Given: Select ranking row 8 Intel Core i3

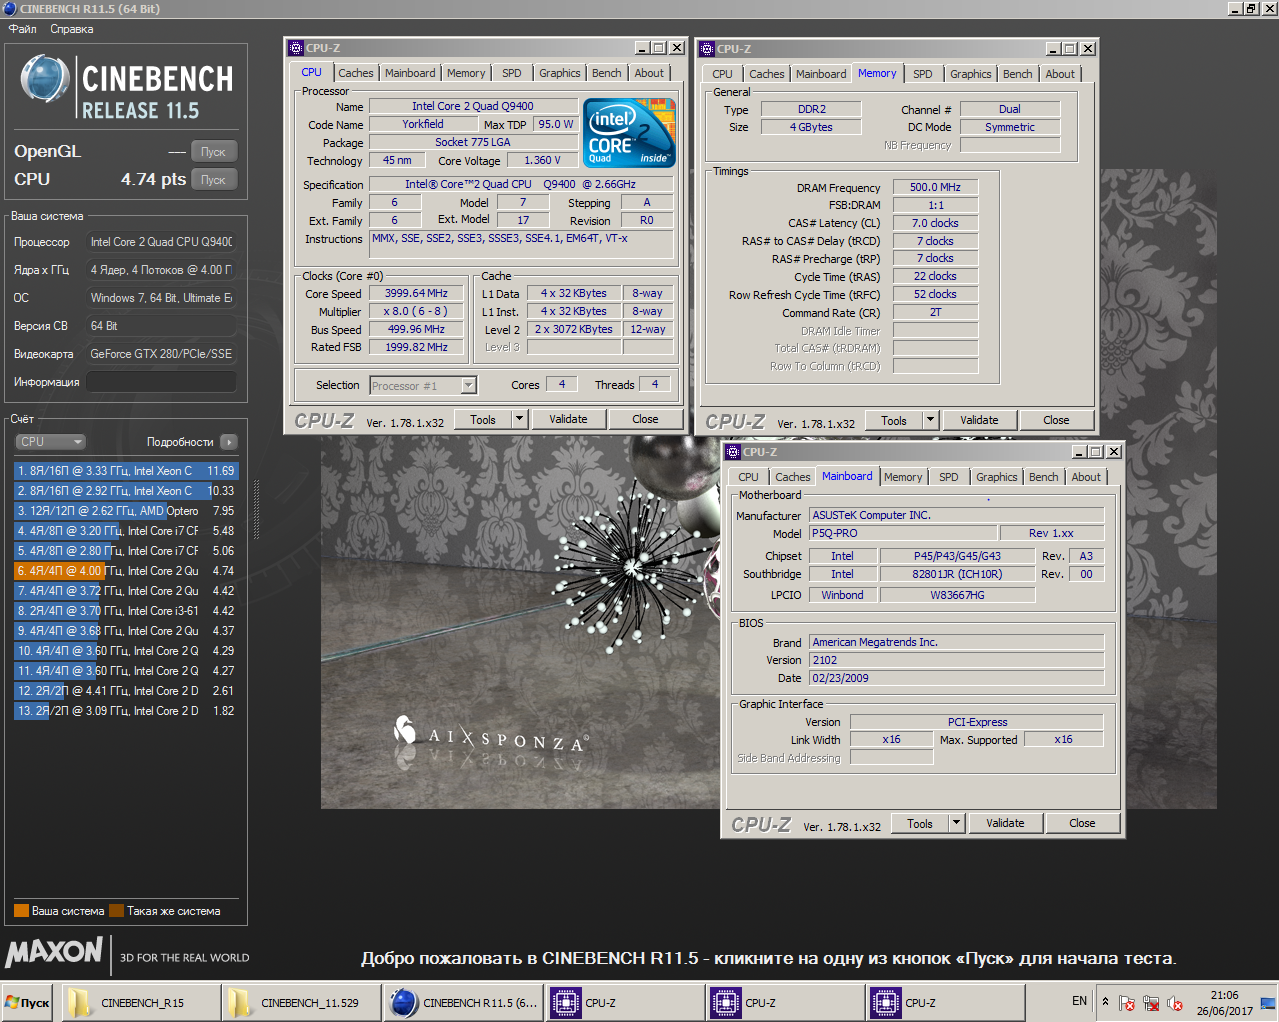Looking at the screenshot, I should click(126, 611).
